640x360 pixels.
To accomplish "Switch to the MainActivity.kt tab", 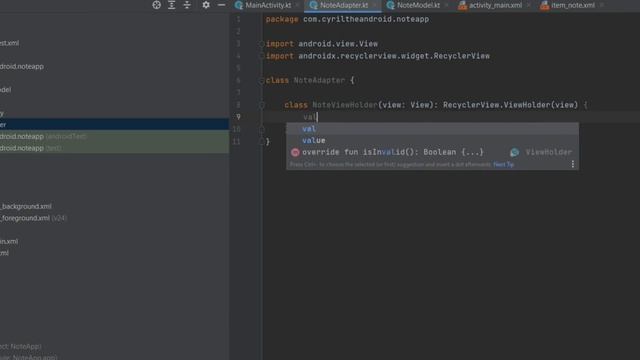I will tap(268, 5).
